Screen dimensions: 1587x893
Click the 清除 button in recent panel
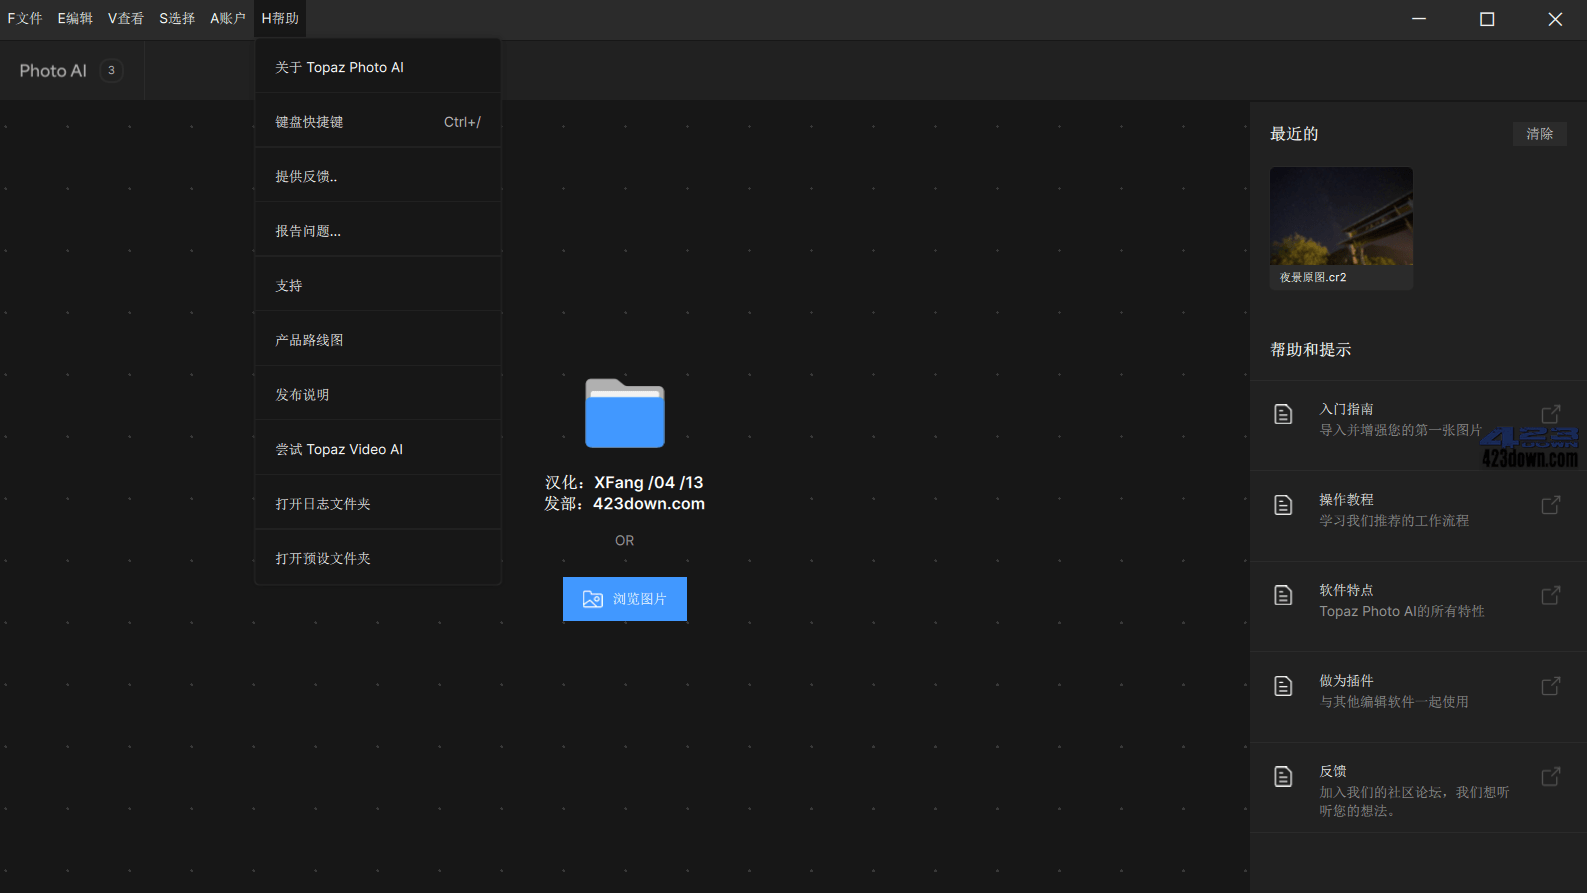(x=1540, y=134)
